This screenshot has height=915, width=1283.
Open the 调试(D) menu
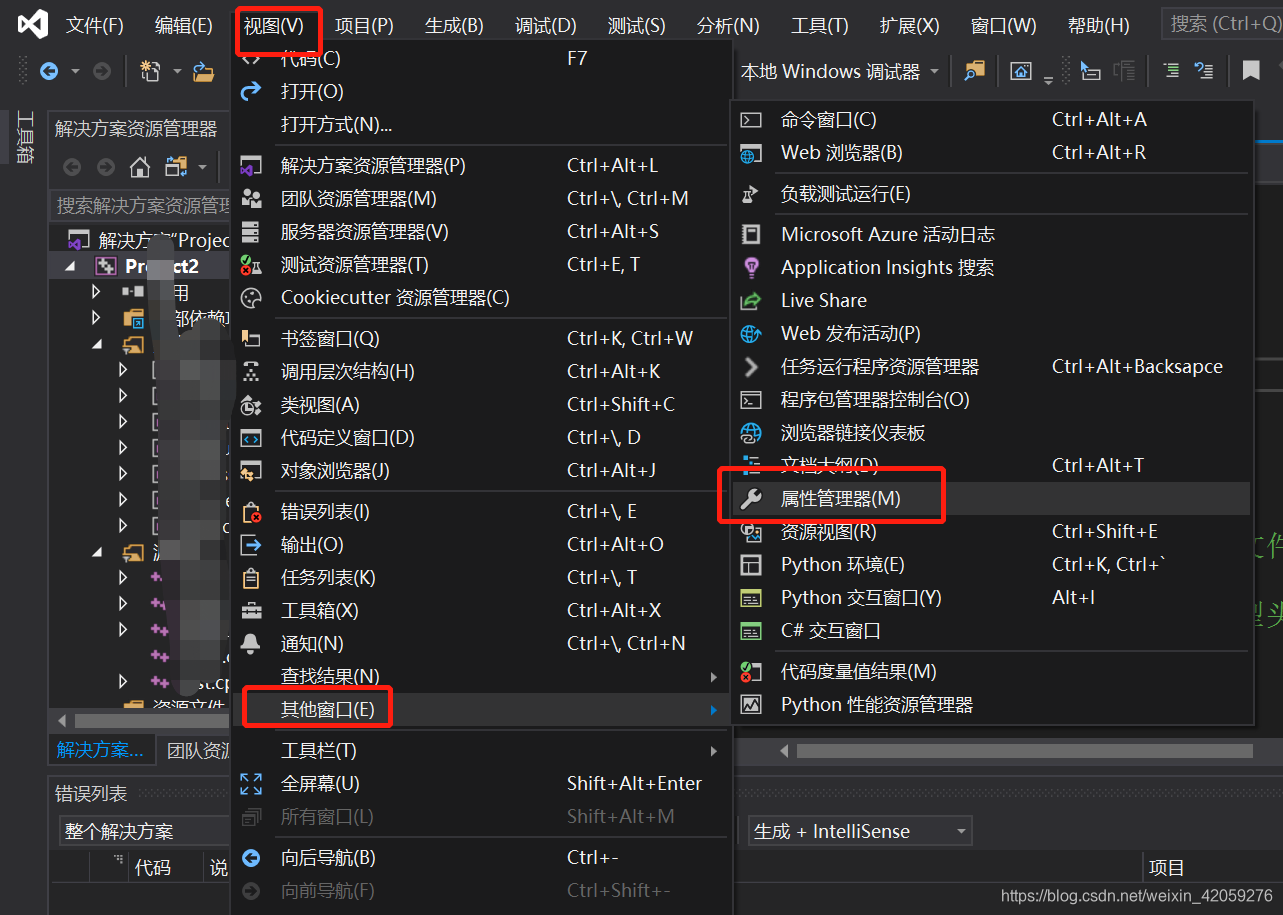[546, 25]
